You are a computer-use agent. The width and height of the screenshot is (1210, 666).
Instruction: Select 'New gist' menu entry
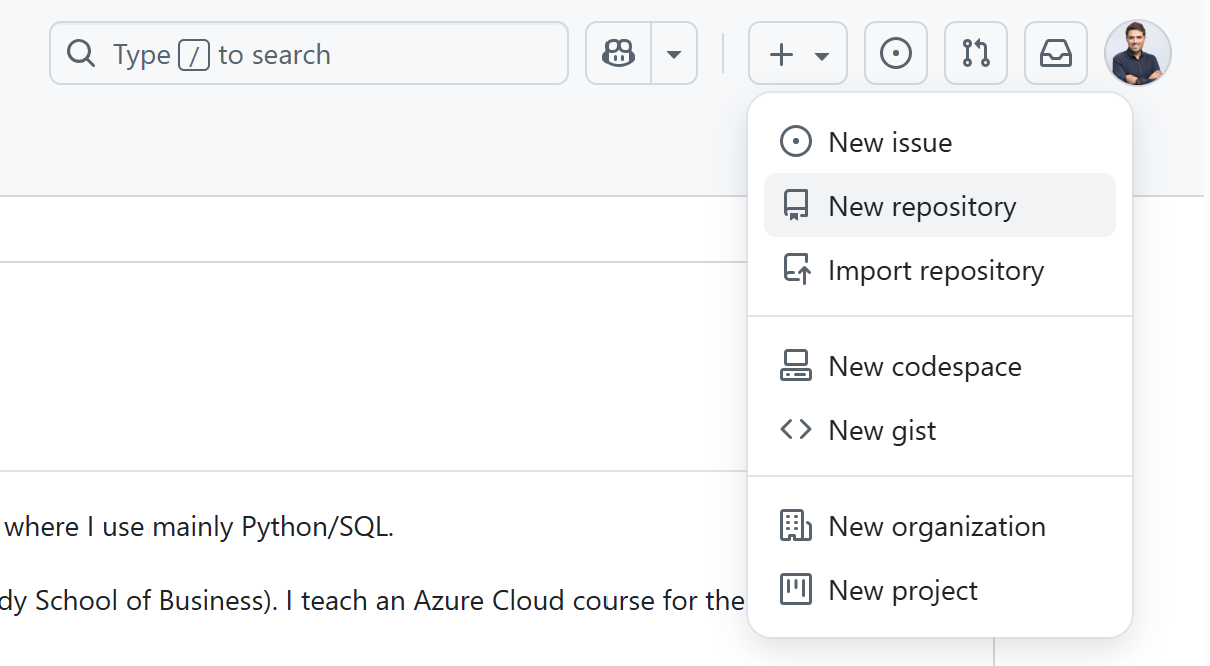pyautogui.click(x=882, y=430)
